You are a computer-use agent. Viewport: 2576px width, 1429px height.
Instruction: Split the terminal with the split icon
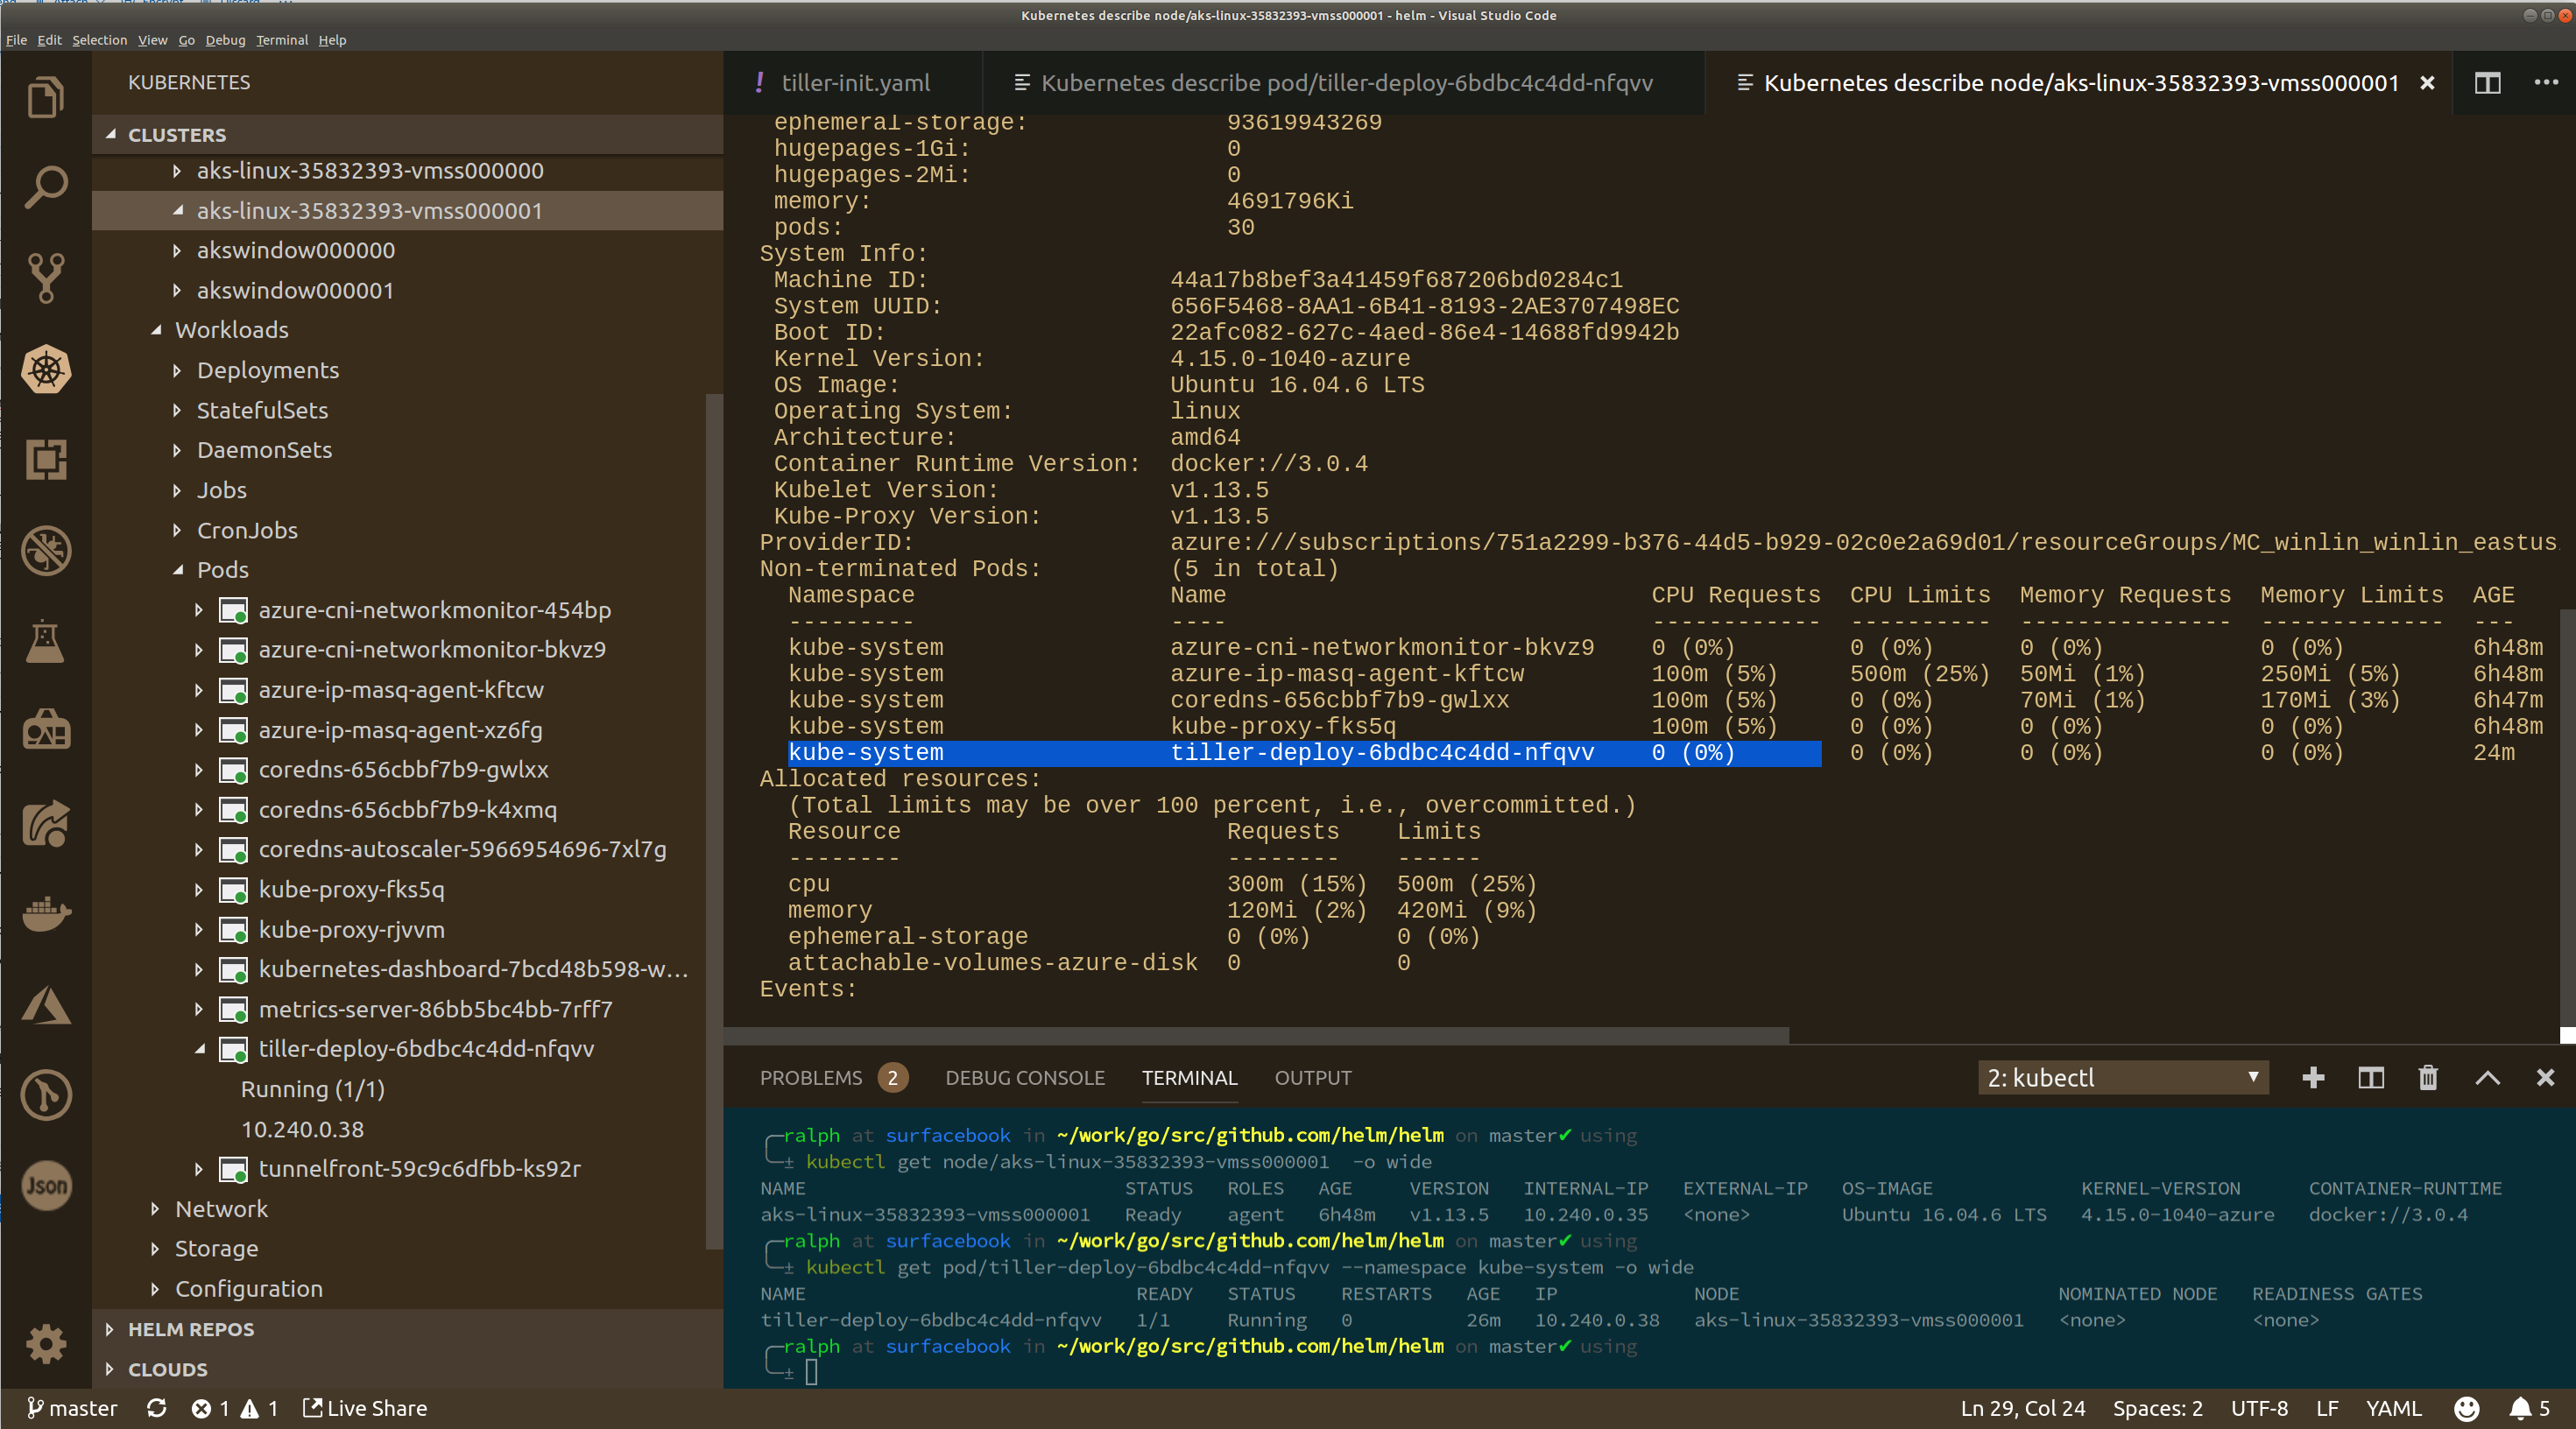(2370, 1078)
